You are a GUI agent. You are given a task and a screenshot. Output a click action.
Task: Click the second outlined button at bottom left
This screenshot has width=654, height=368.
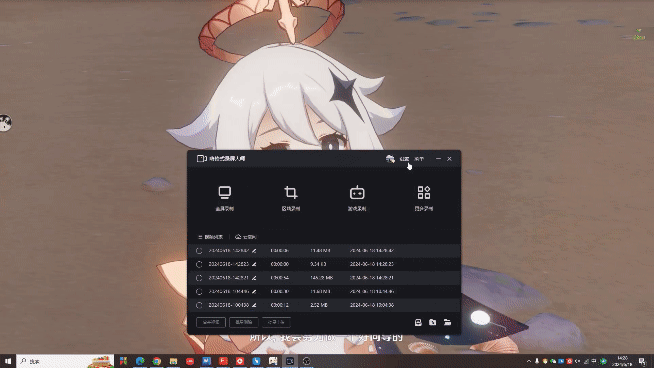[x=244, y=322]
